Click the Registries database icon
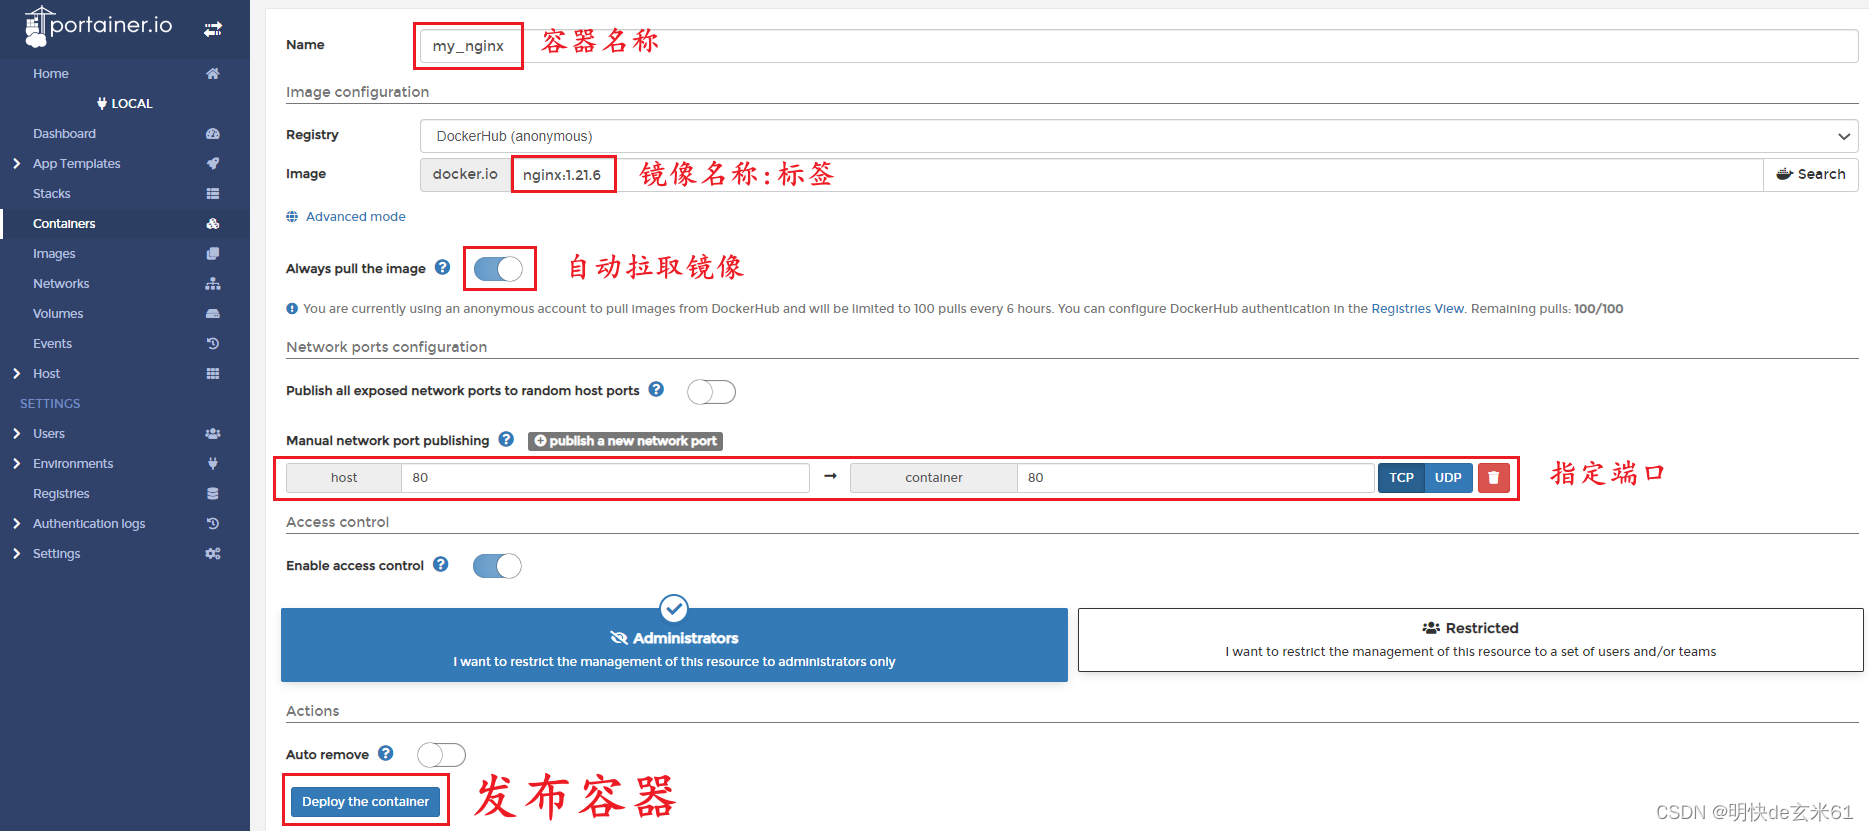Image resolution: width=1869 pixels, height=831 pixels. [213, 493]
